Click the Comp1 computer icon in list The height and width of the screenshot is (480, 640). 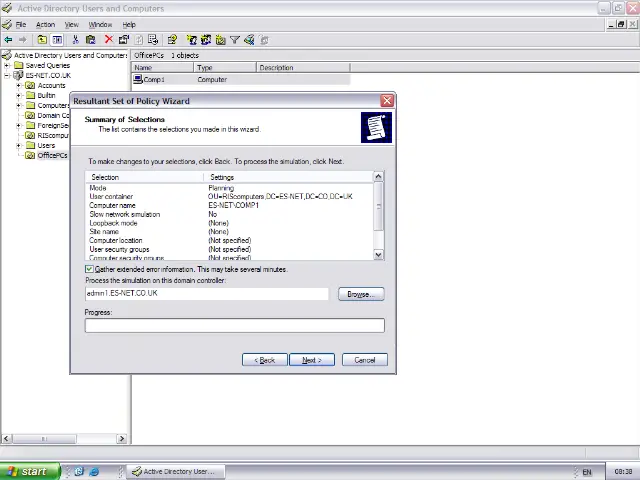[138, 80]
